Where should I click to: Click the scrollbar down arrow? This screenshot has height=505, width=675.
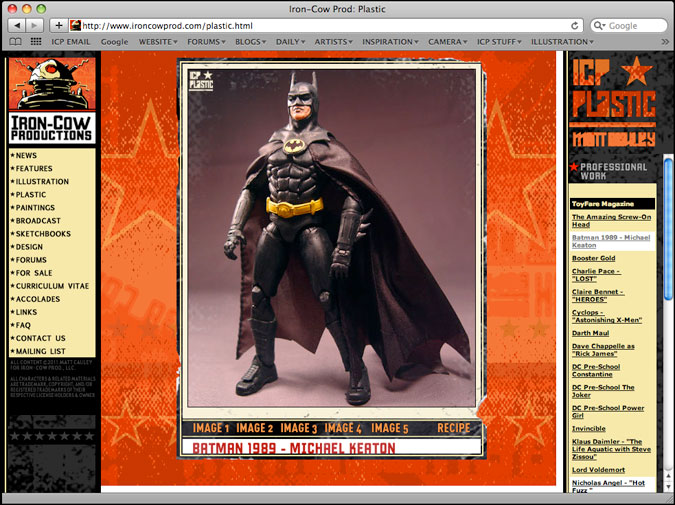(x=668, y=486)
